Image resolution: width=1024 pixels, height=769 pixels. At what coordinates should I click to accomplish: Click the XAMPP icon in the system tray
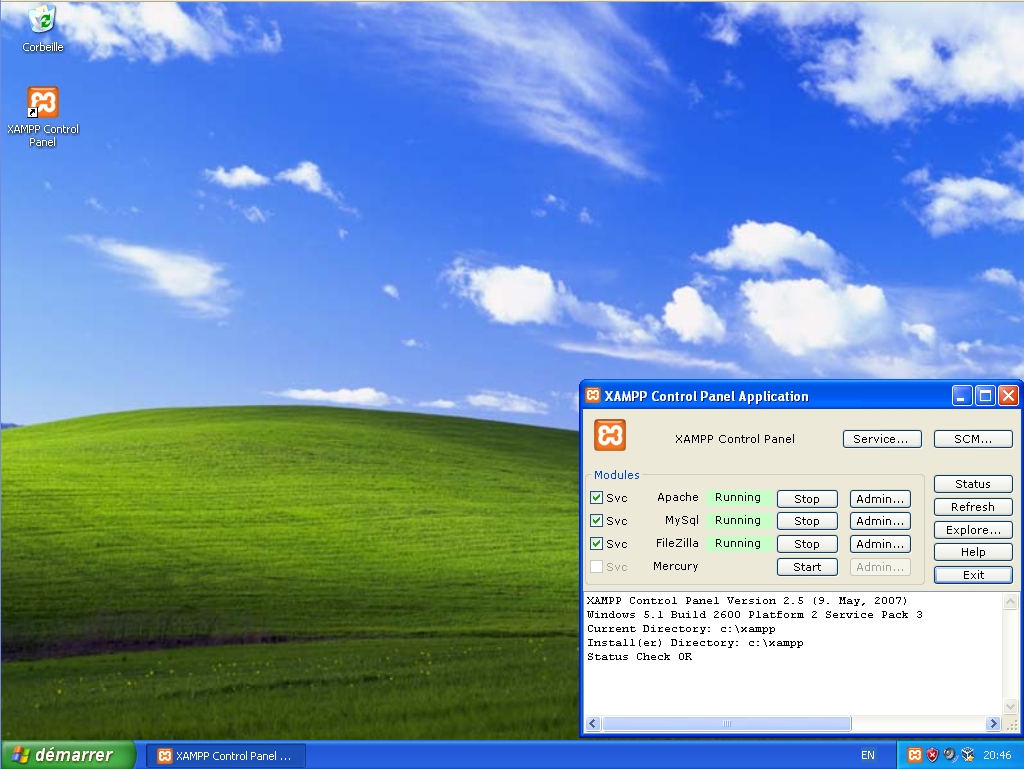pos(914,755)
